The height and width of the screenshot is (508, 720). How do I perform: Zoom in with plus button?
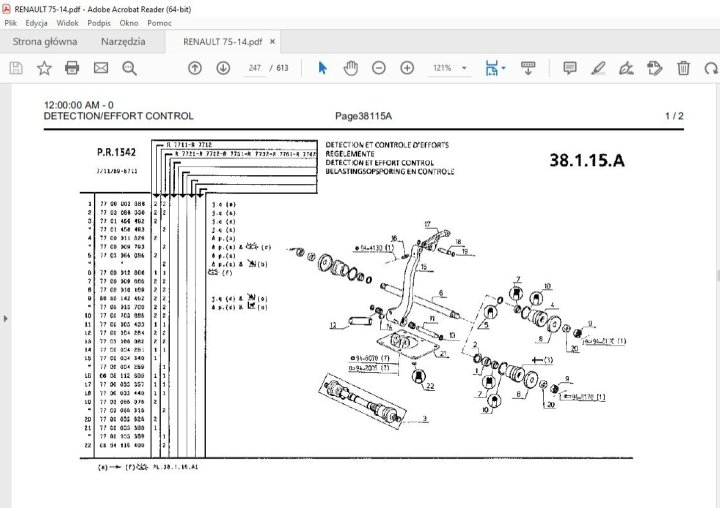coord(407,68)
